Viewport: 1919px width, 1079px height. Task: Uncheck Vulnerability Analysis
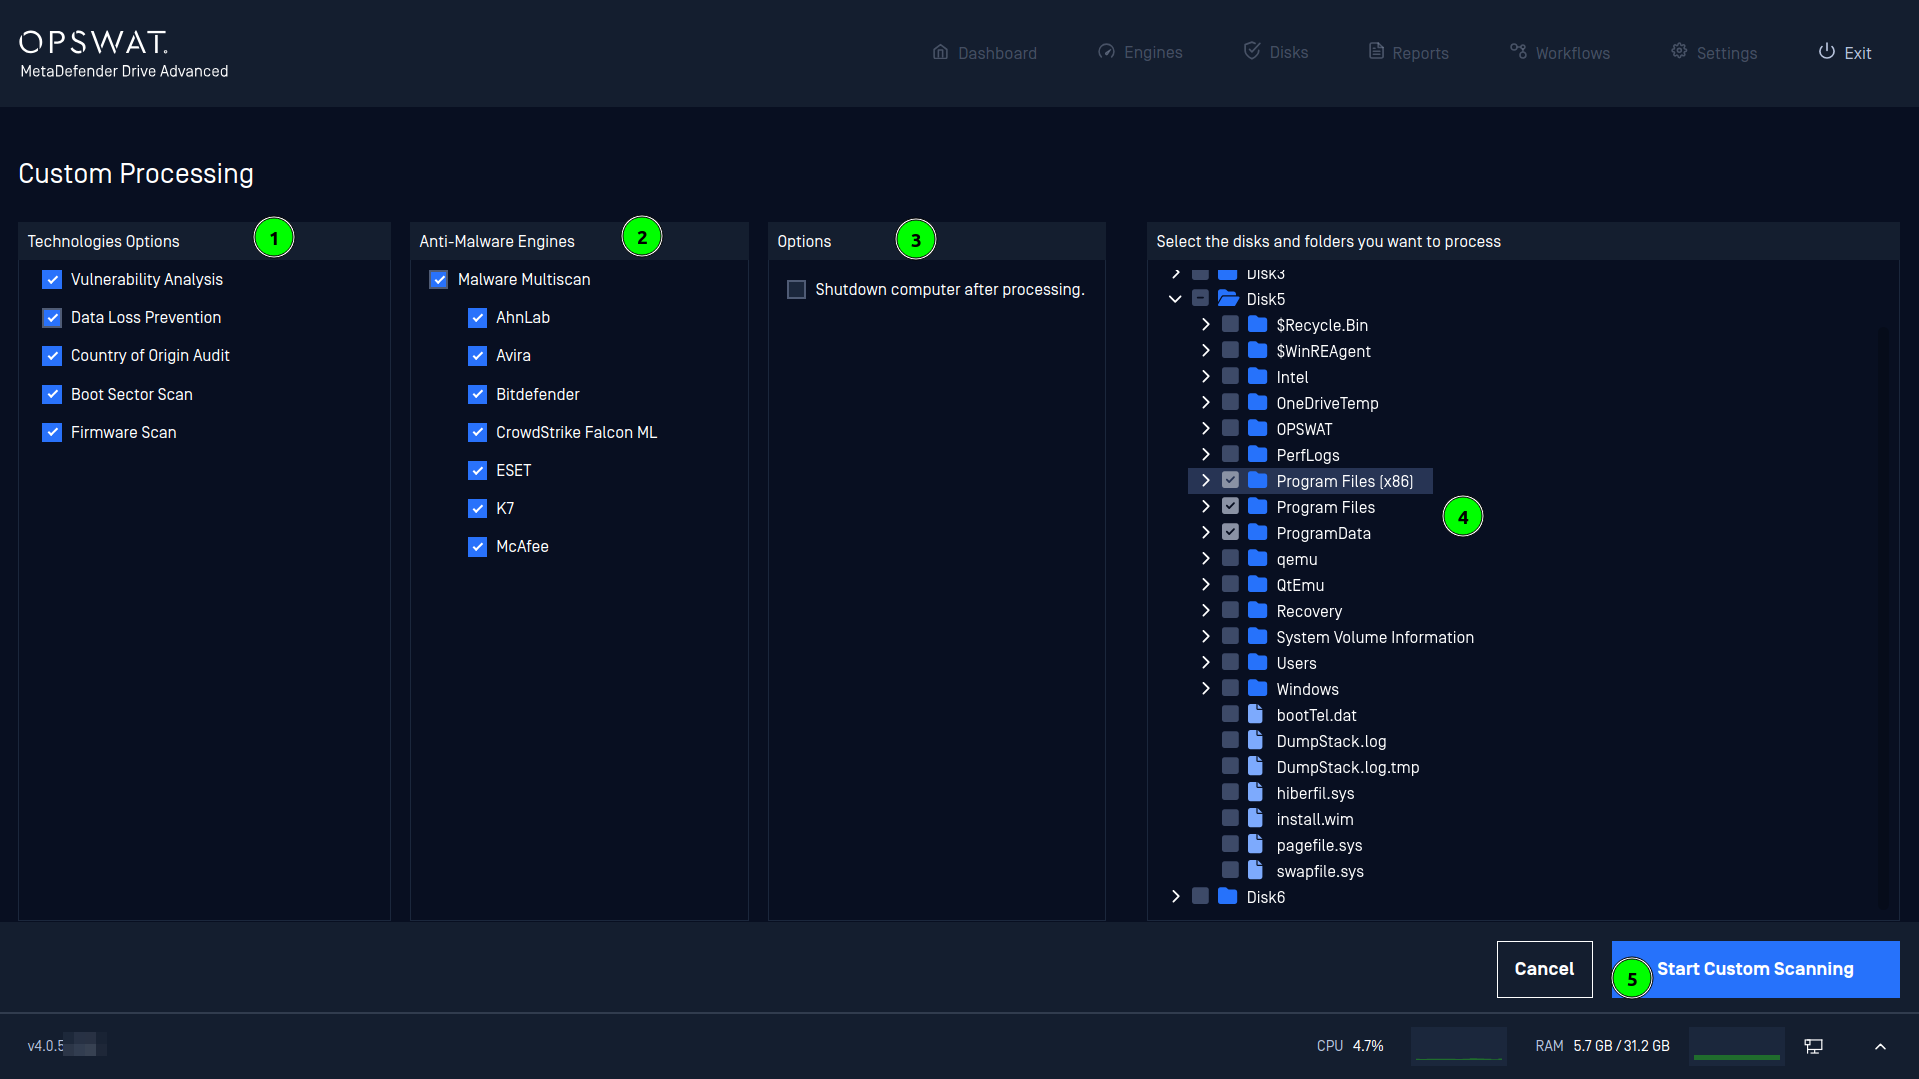52,280
